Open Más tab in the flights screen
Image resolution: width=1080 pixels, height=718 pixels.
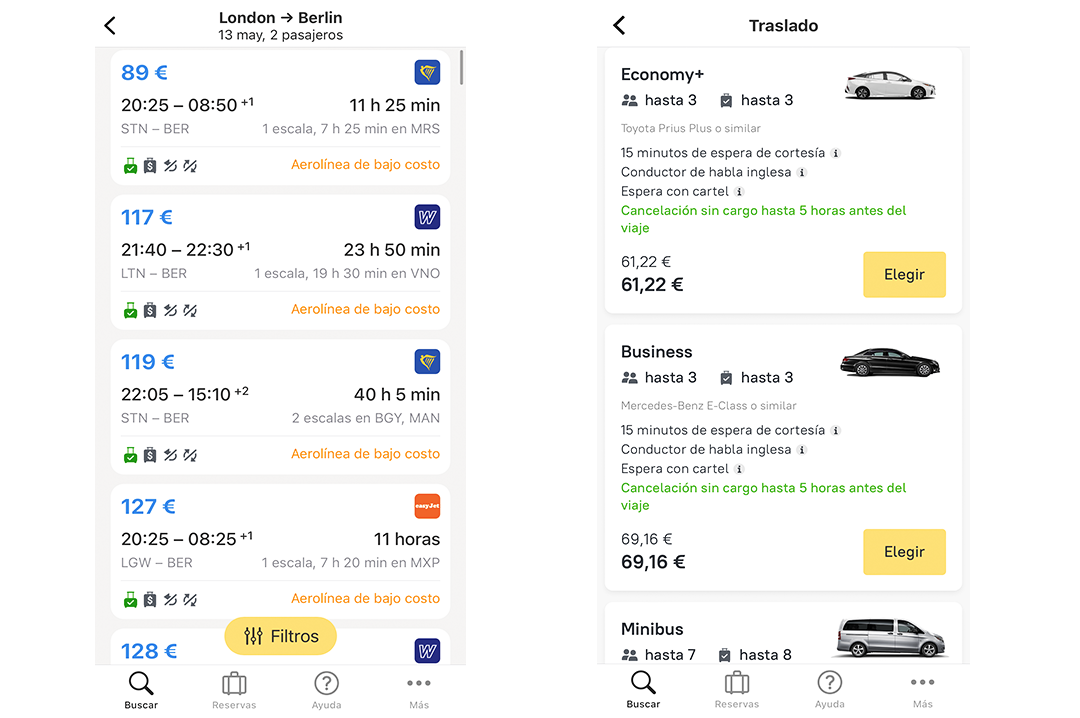click(419, 690)
